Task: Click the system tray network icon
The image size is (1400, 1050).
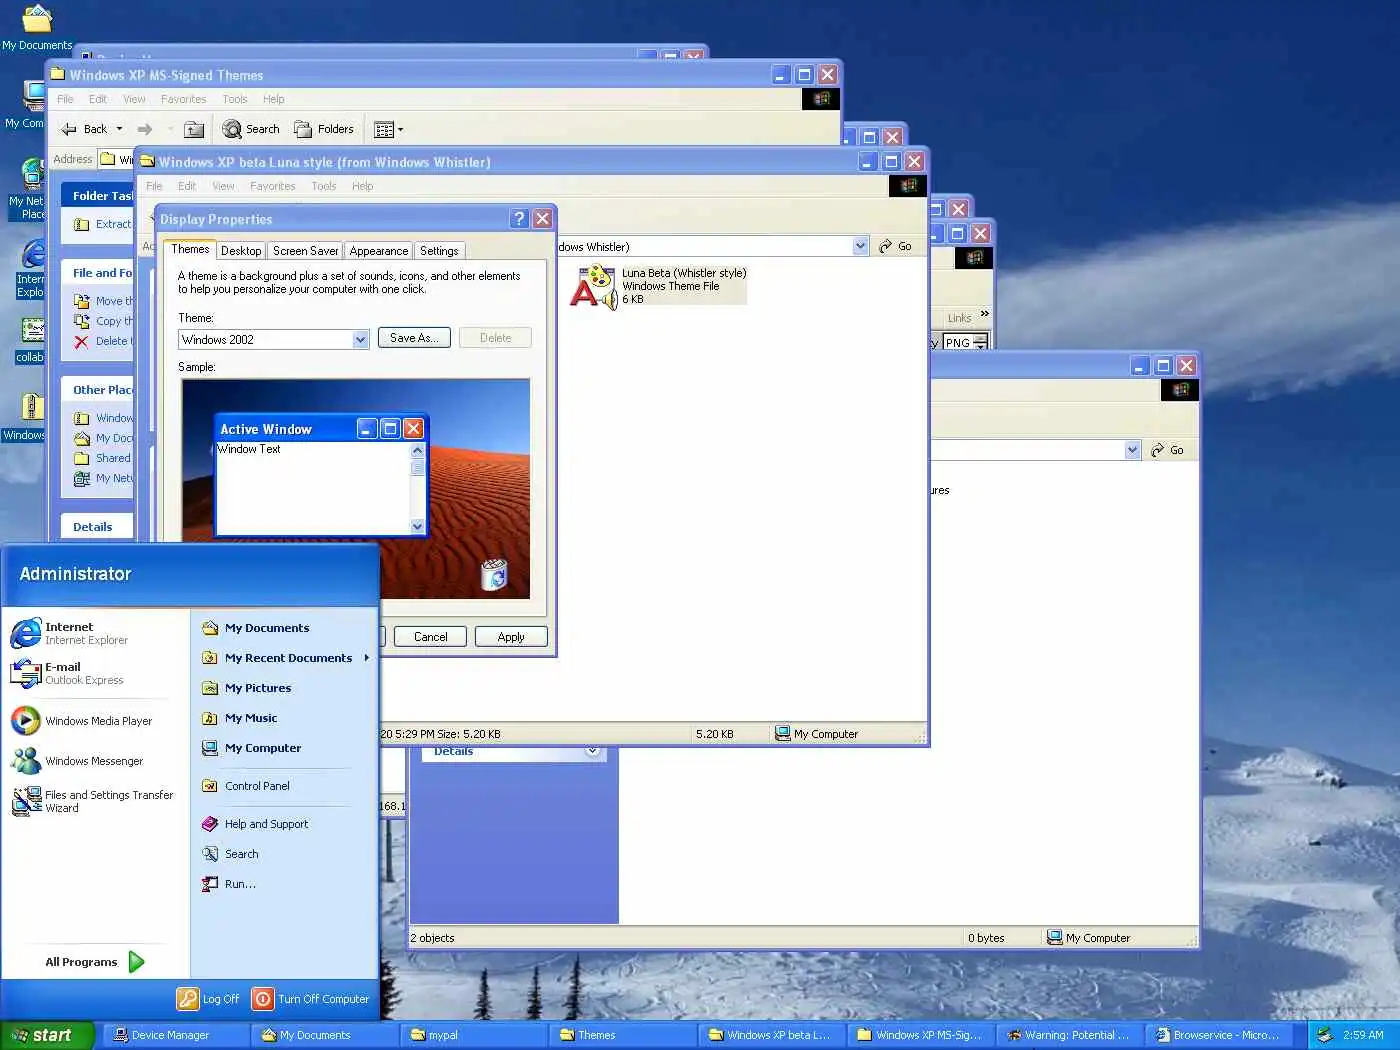Action: coord(1325,1035)
